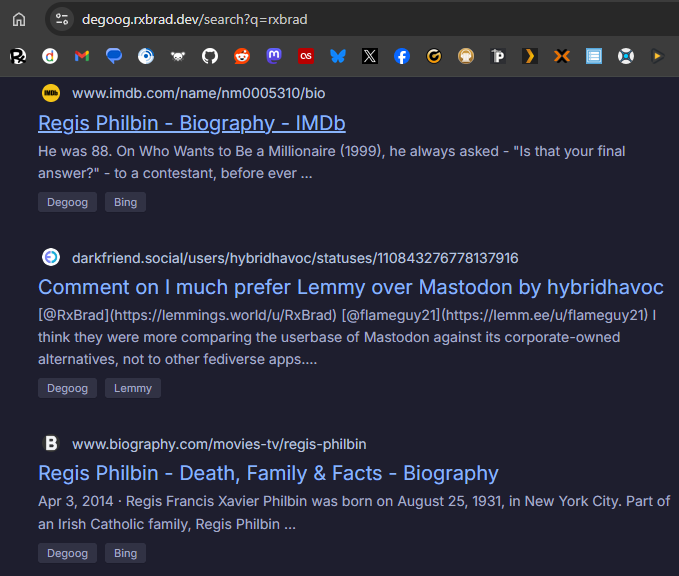Screen dimensions: 679x576
Task: Open Regis Philbin Death, Family & Facts result
Action: pyautogui.click(x=268, y=473)
